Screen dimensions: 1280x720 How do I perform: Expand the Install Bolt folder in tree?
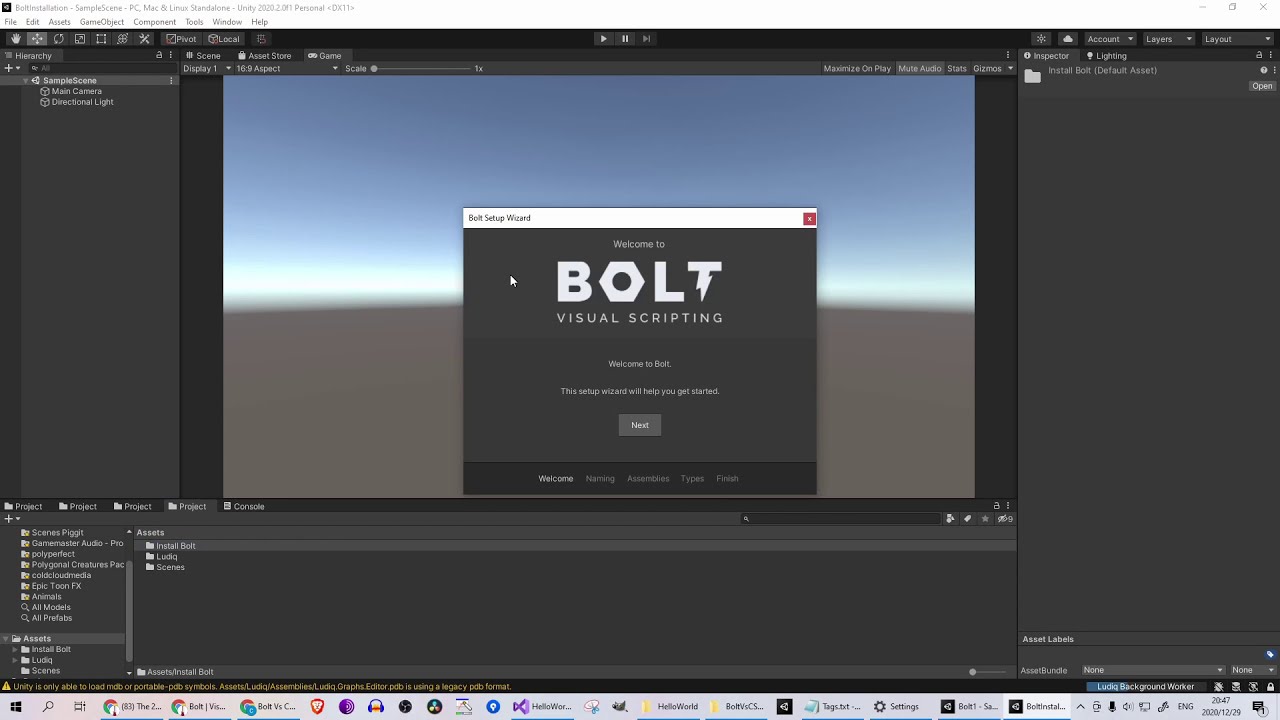pyautogui.click(x=15, y=650)
